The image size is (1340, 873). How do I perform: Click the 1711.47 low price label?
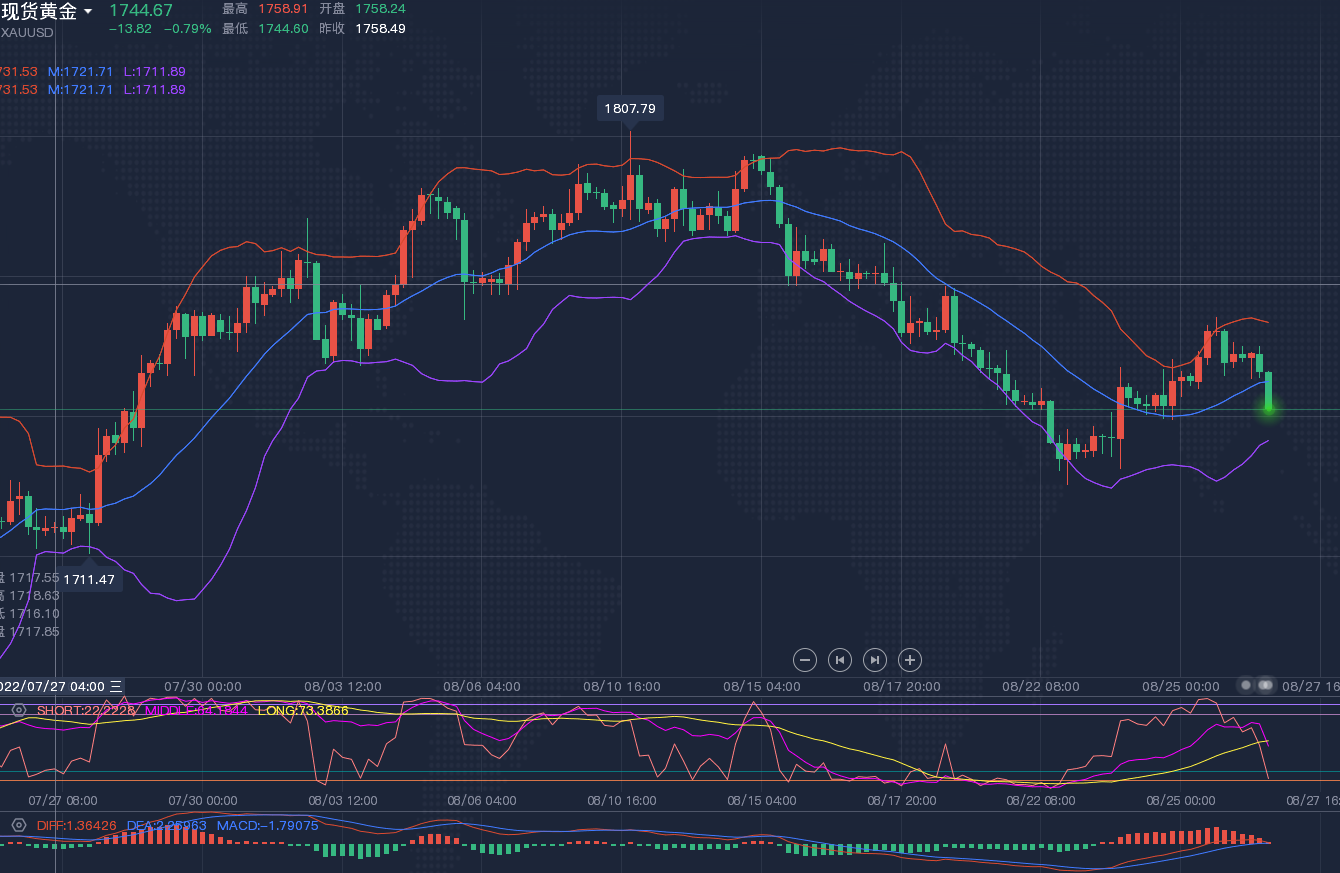[89, 579]
